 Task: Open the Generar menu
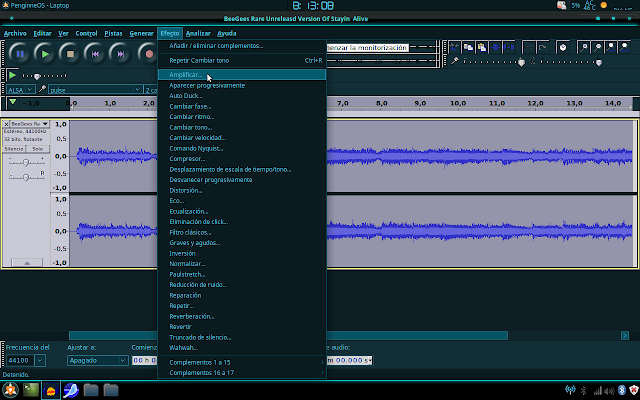click(141, 33)
